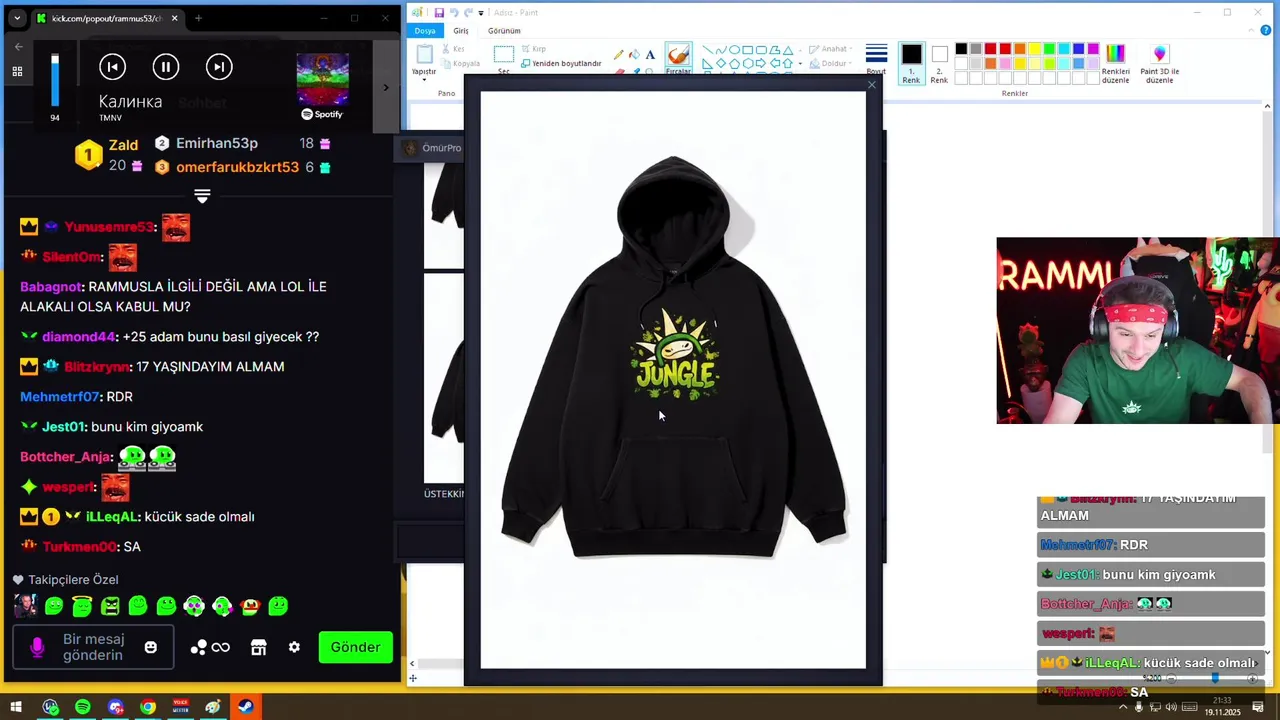Click username diamond44 in chat
1280x720 pixels.
[x=78, y=337]
